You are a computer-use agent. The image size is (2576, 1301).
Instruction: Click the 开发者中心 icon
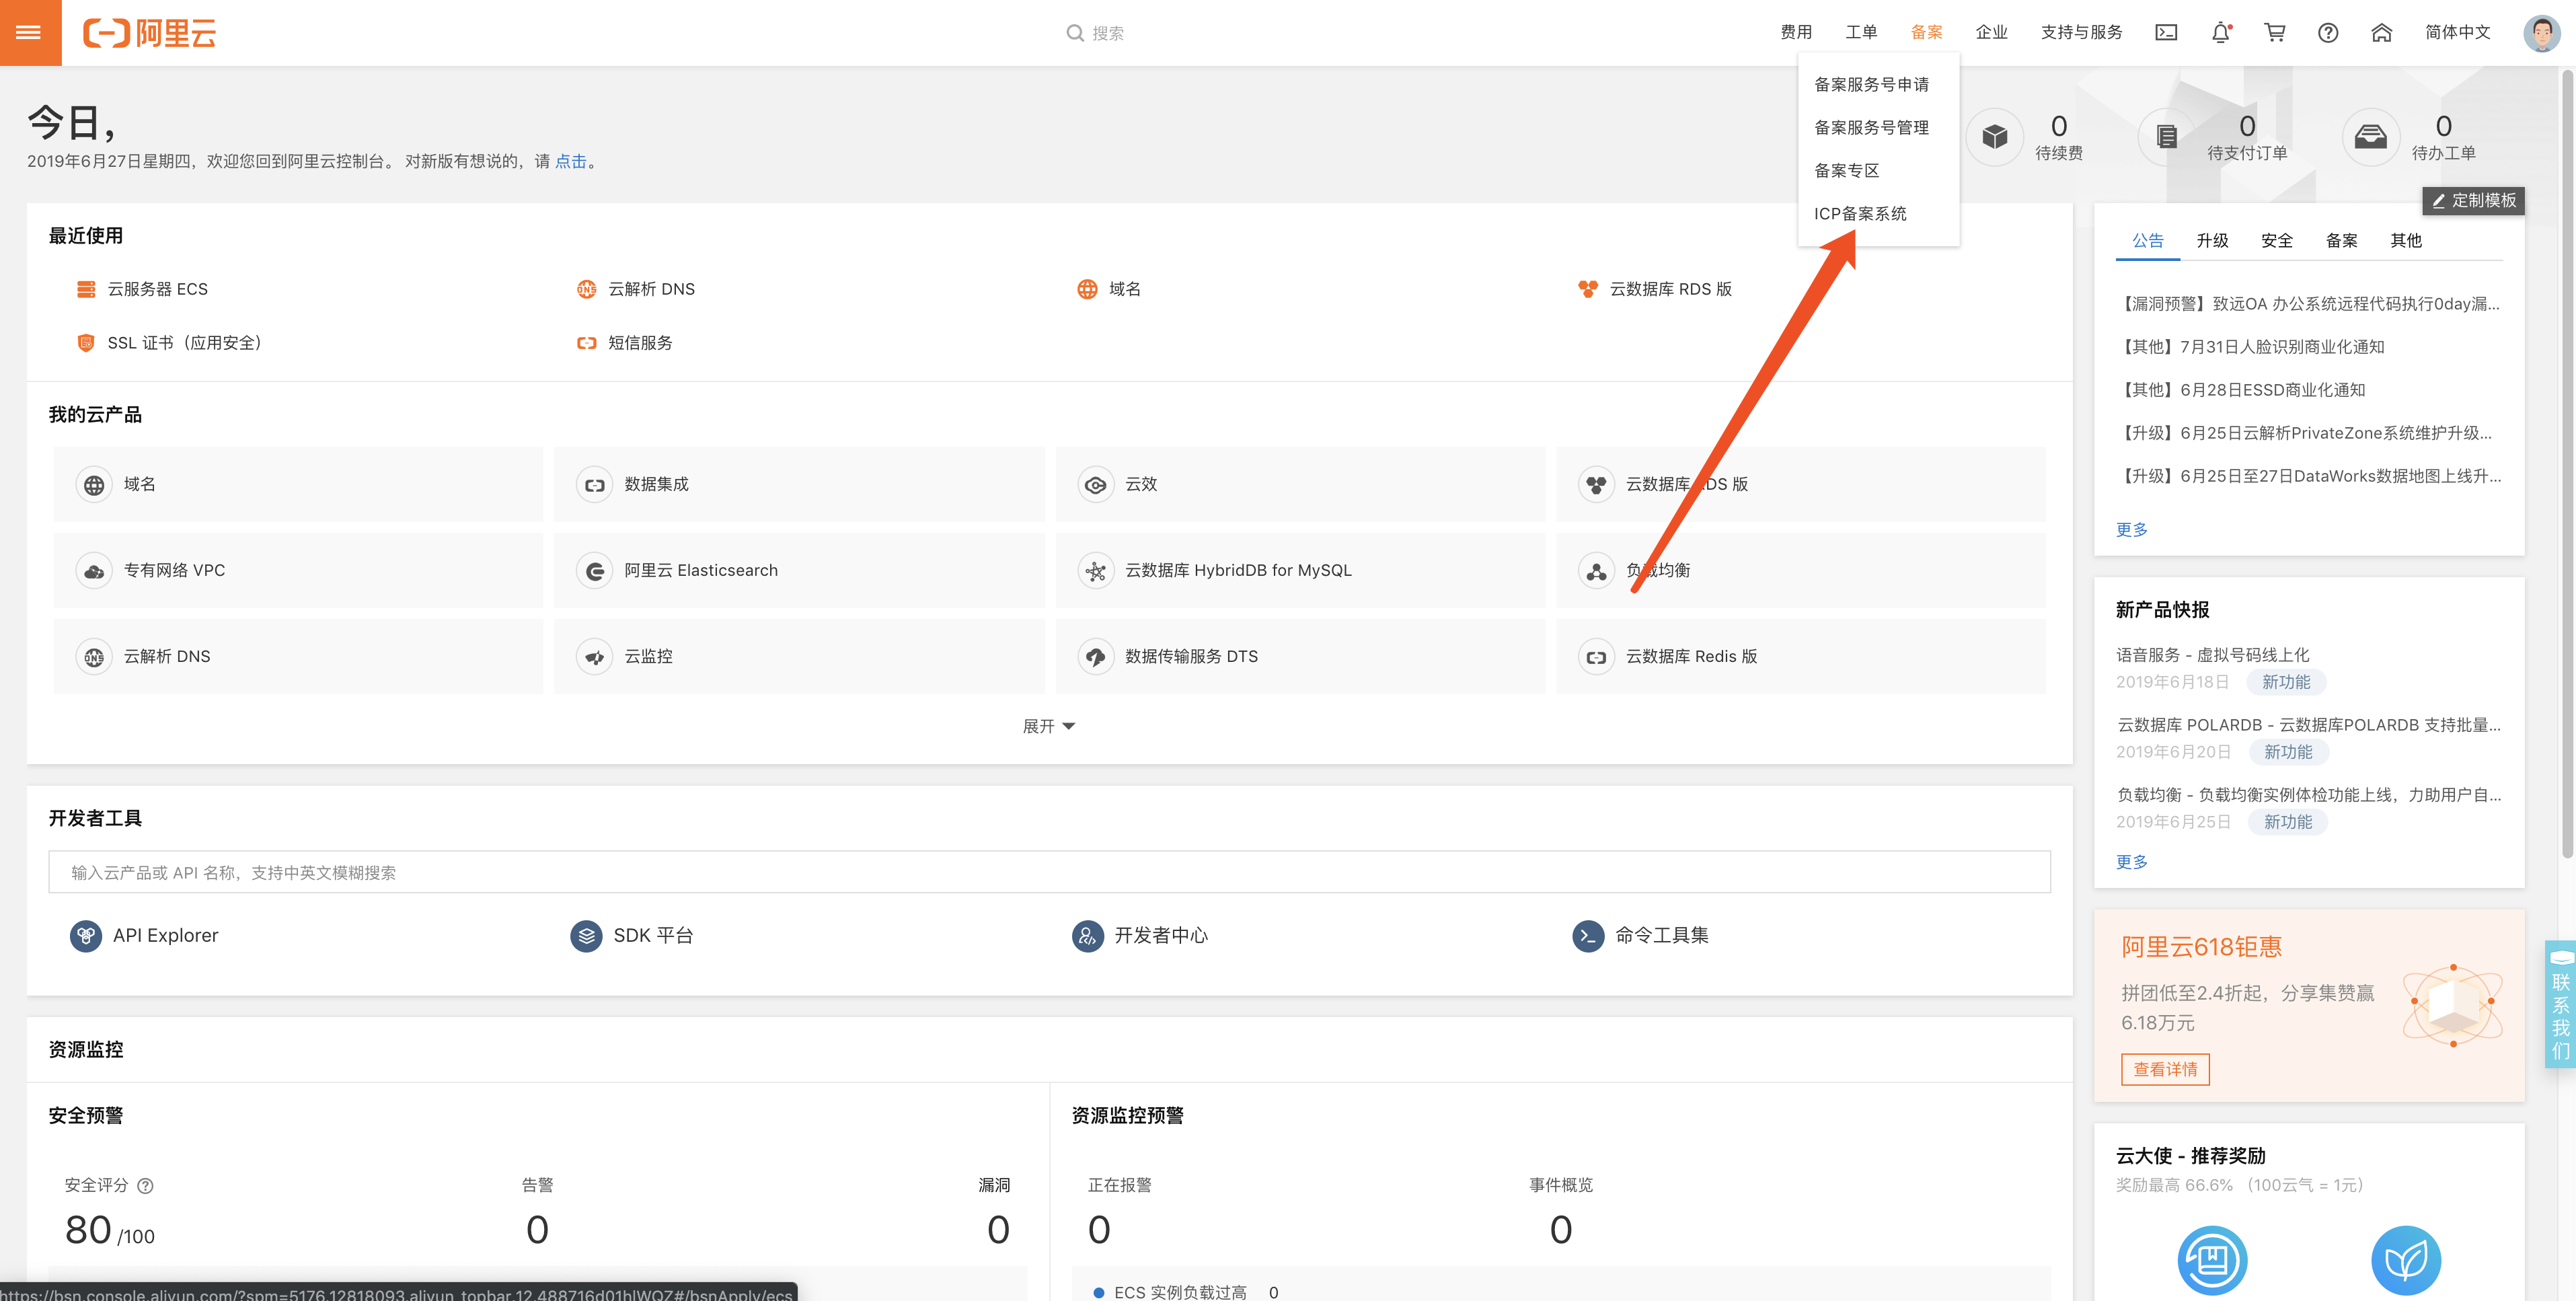pos(1088,936)
